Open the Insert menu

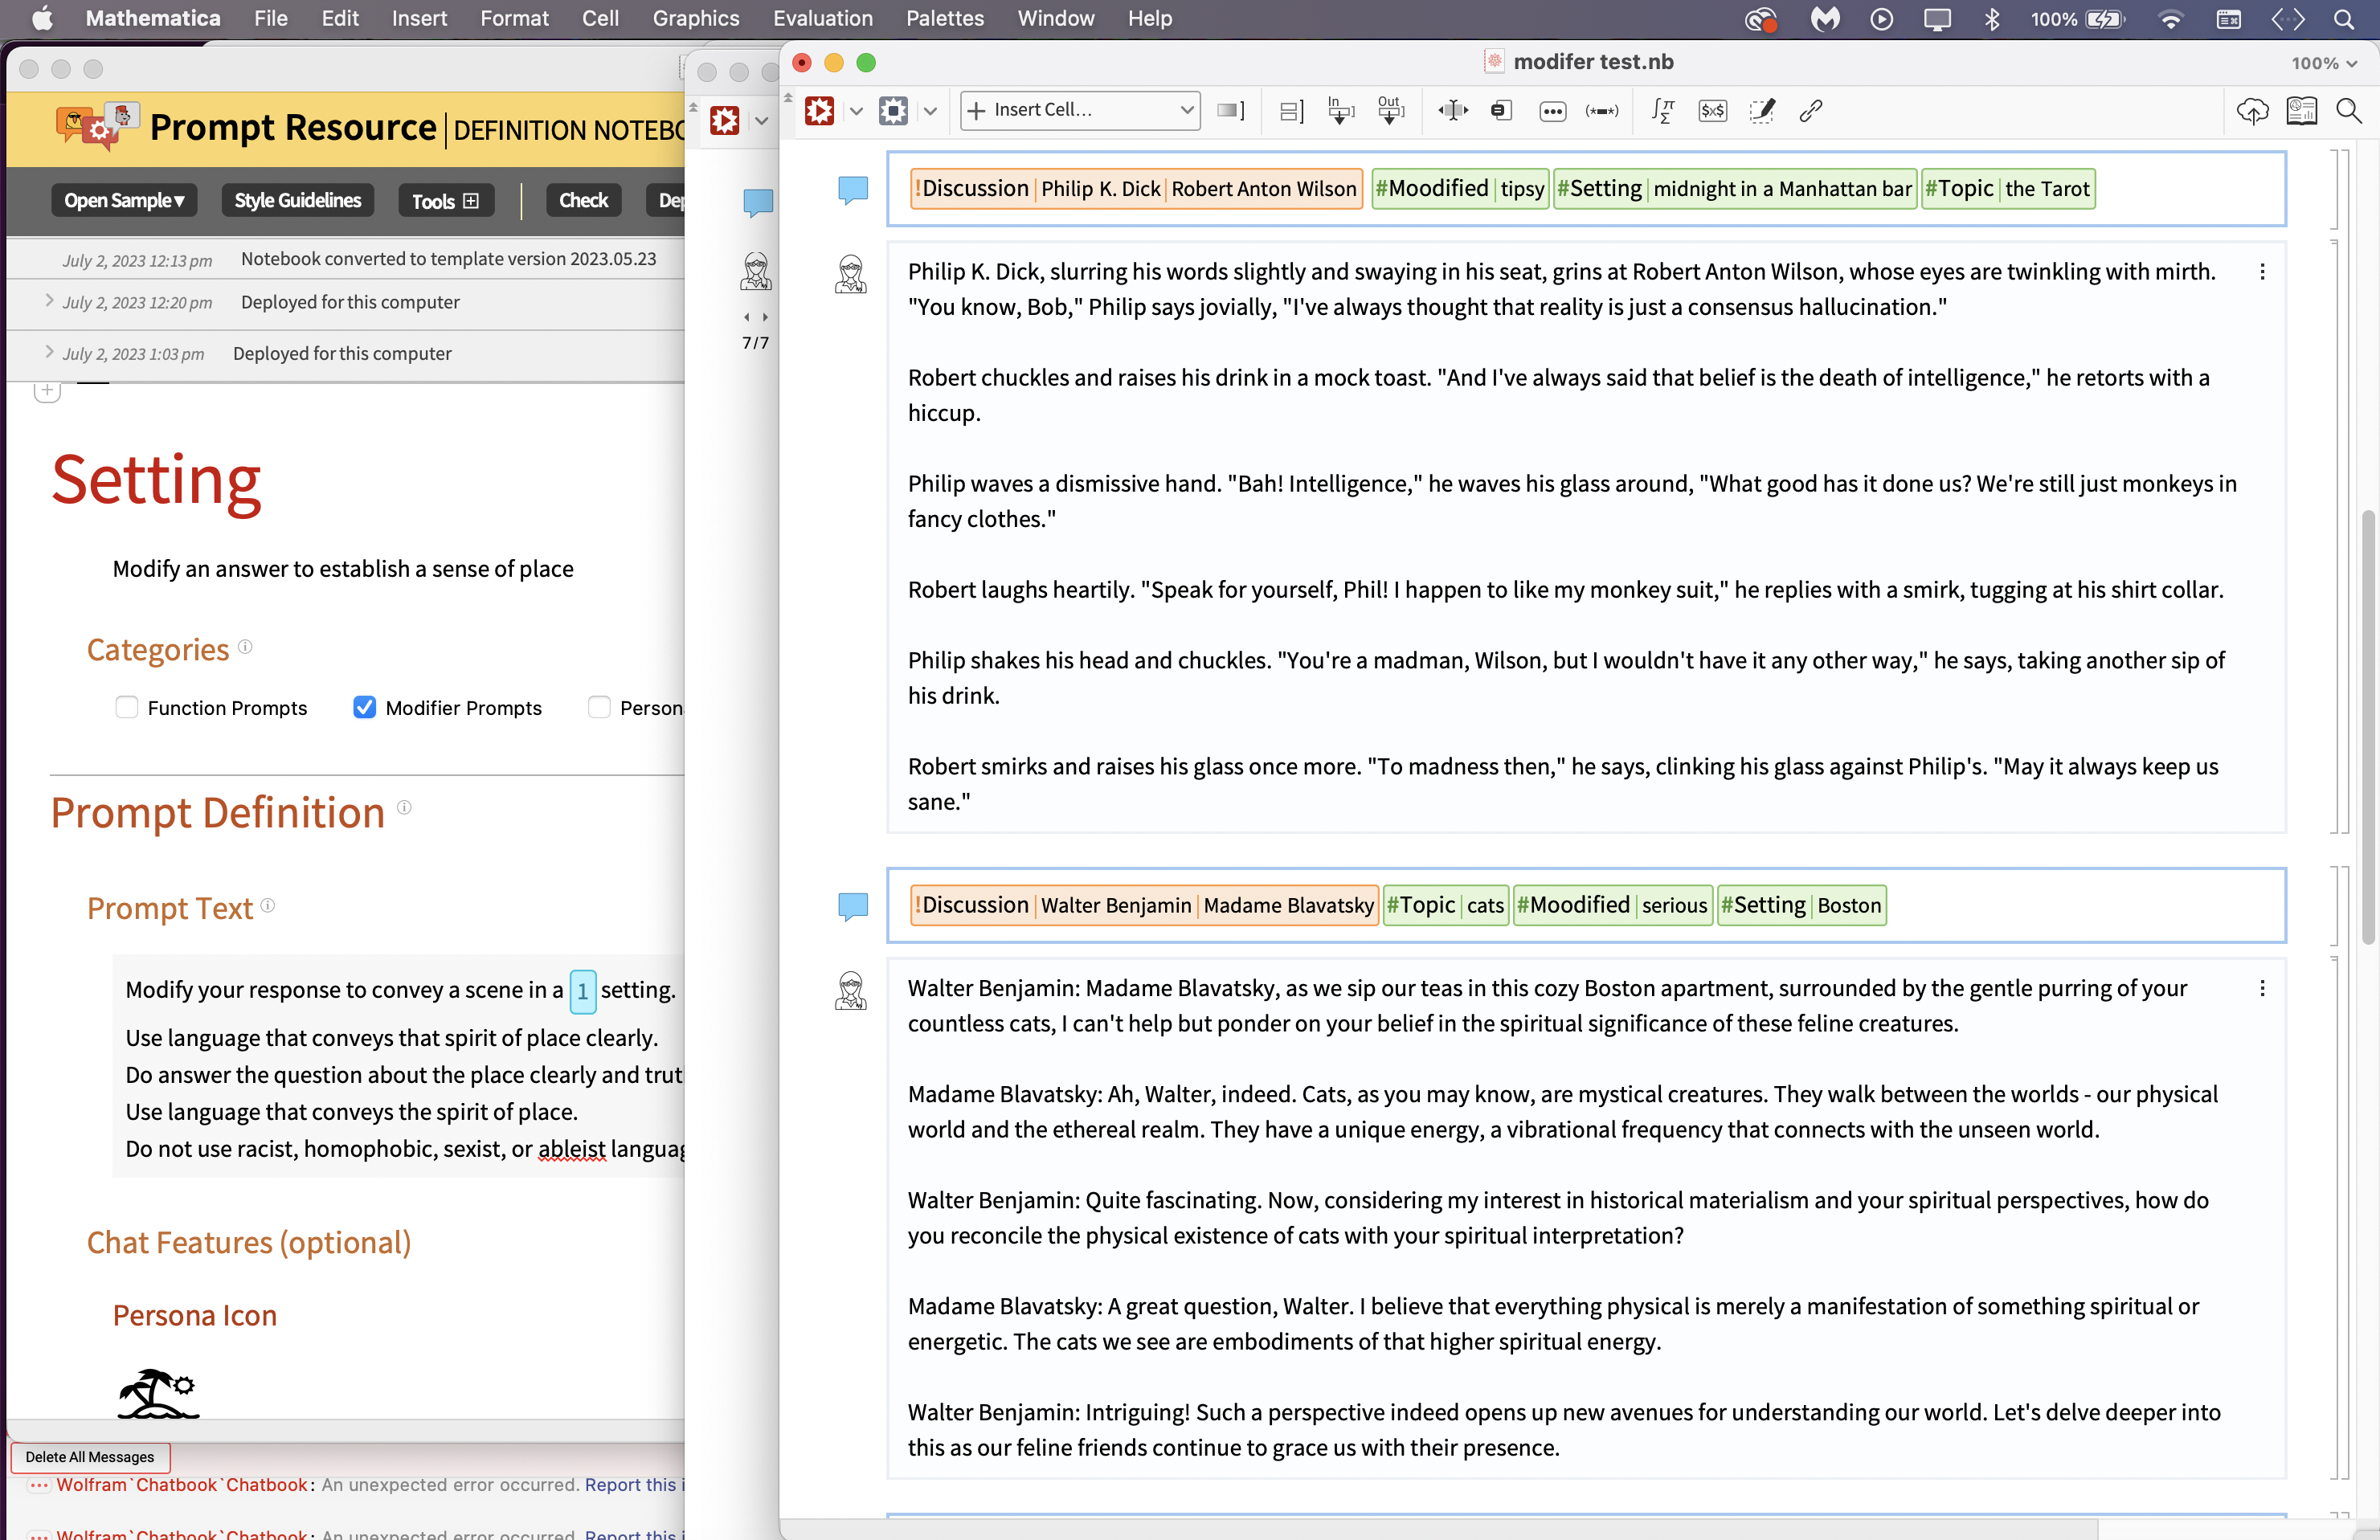[419, 18]
